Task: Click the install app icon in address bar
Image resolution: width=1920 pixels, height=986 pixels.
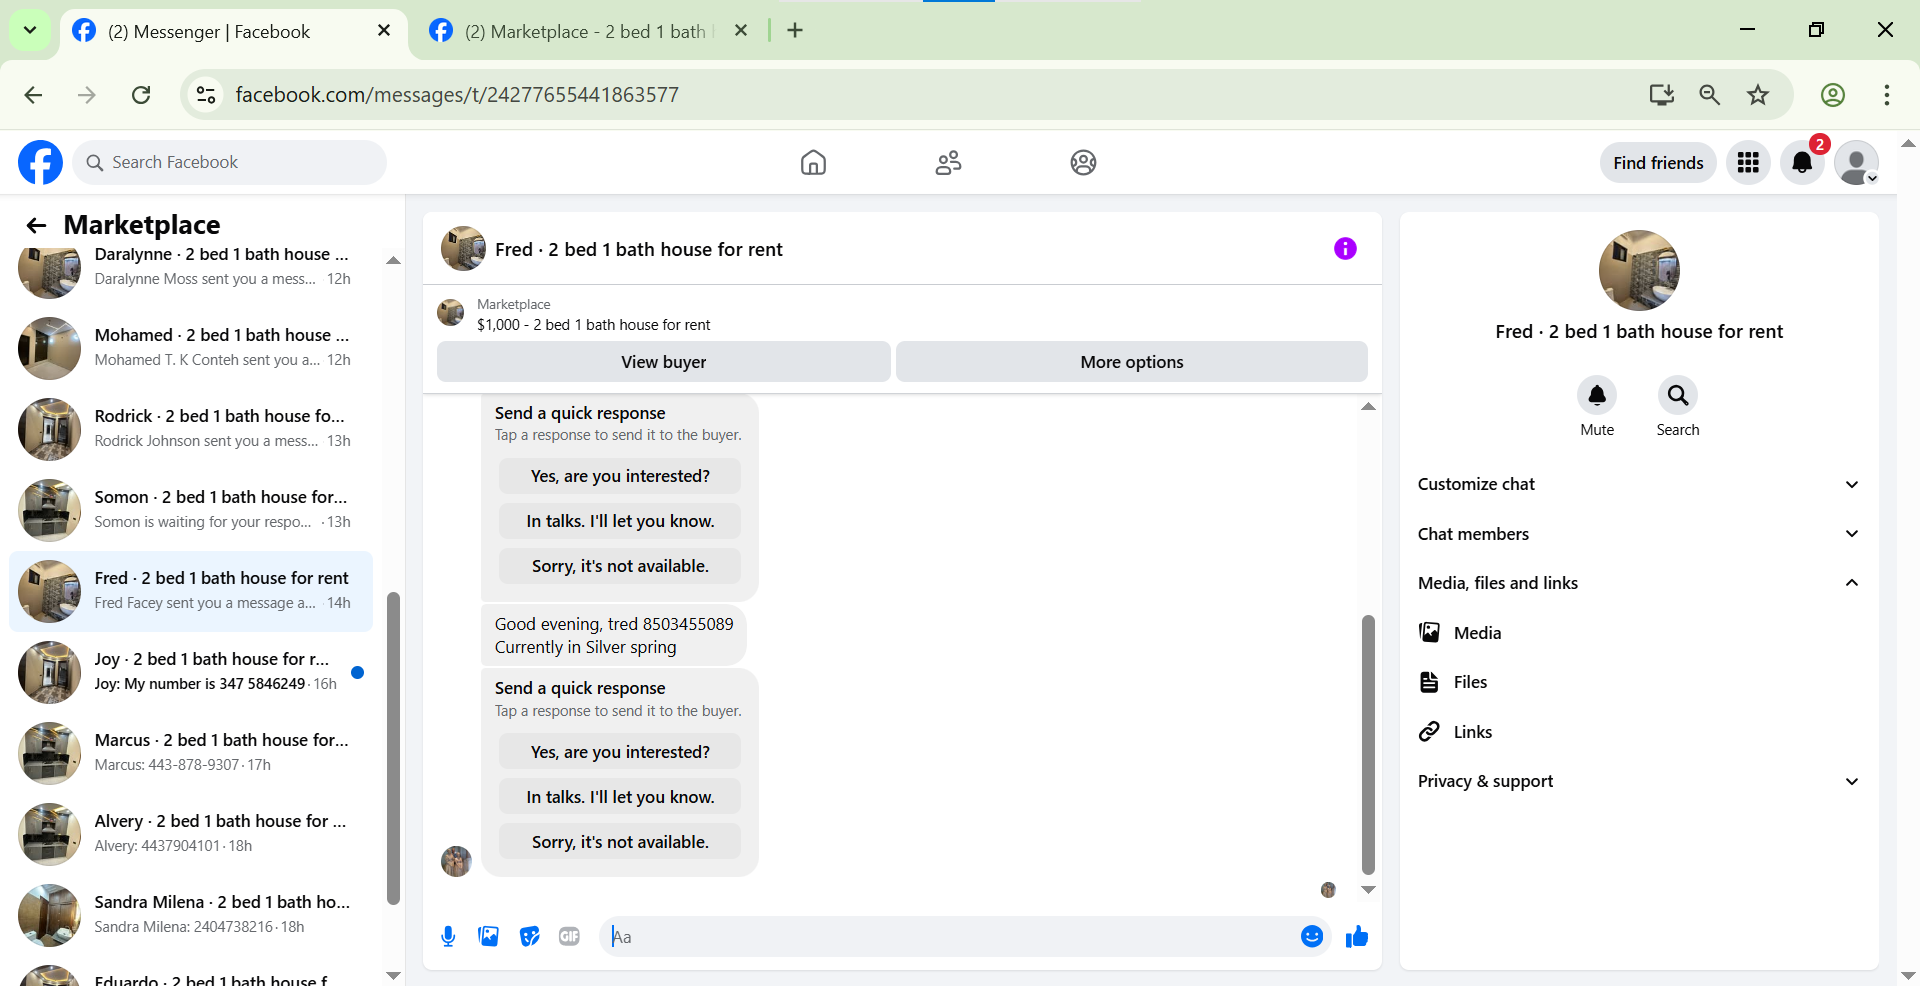Action: pyautogui.click(x=1661, y=95)
